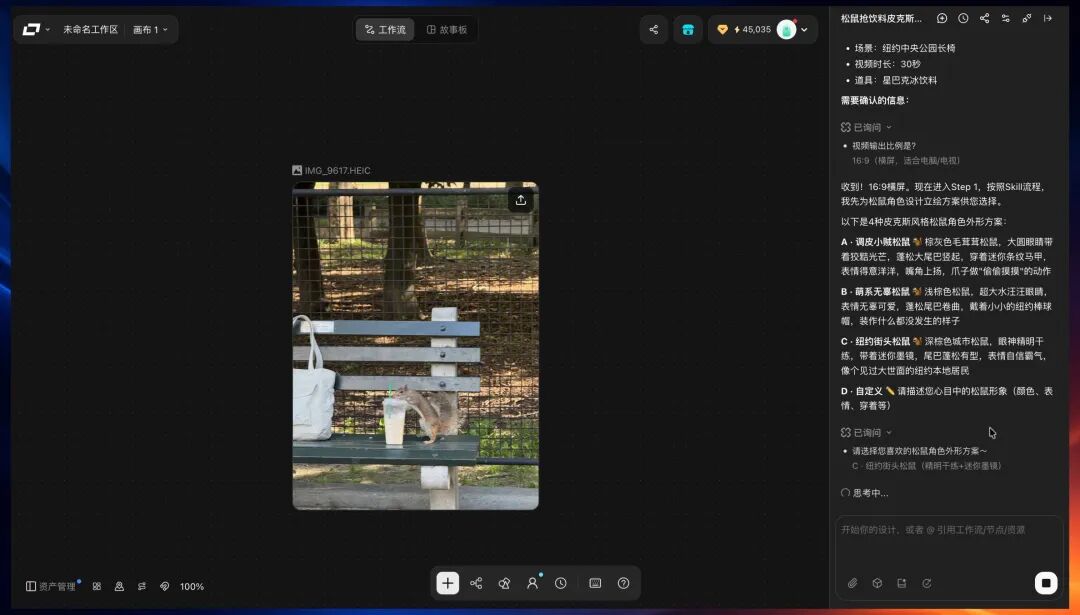The width and height of the screenshot is (1080, 615).
Task: Open the shapes icon in bottom toolbar
Action: point(504,583)
